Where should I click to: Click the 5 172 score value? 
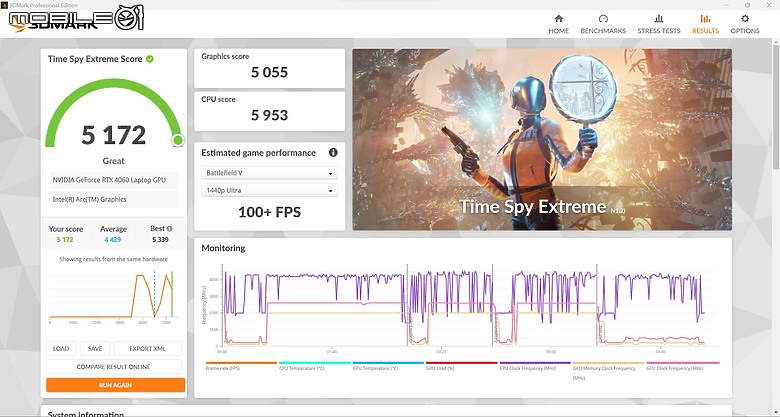114,135
